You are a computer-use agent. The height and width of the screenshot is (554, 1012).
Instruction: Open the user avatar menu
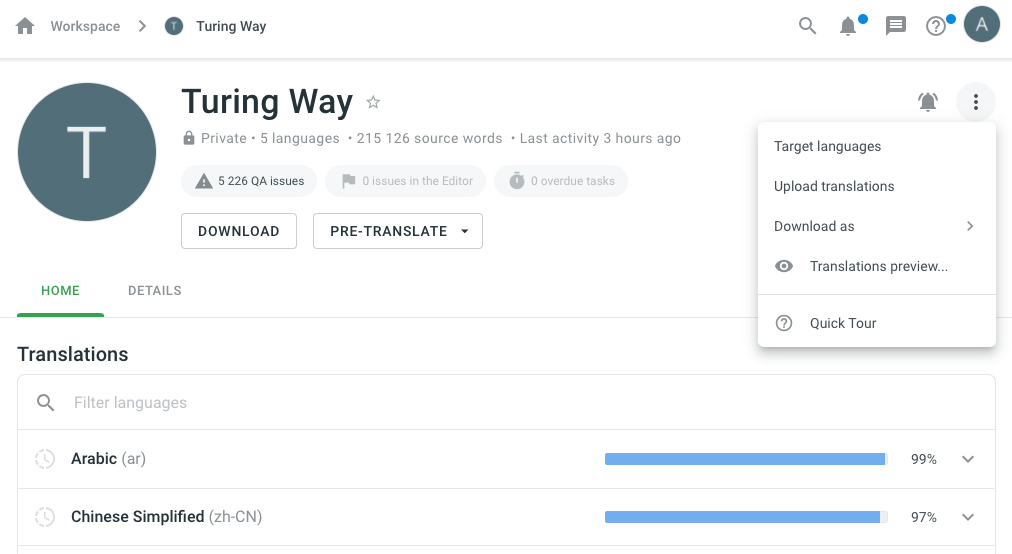click(981, 26)
